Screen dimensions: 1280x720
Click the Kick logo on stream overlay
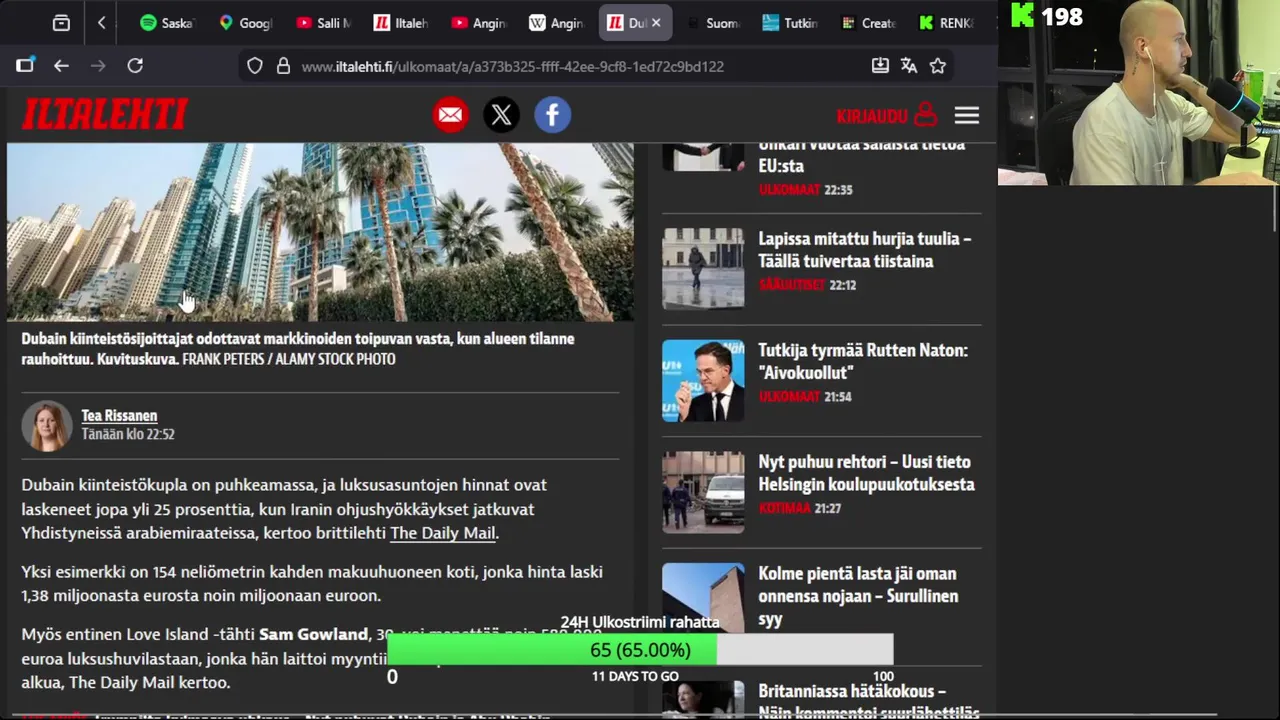pyautogui.click(x=1023, y=15)
